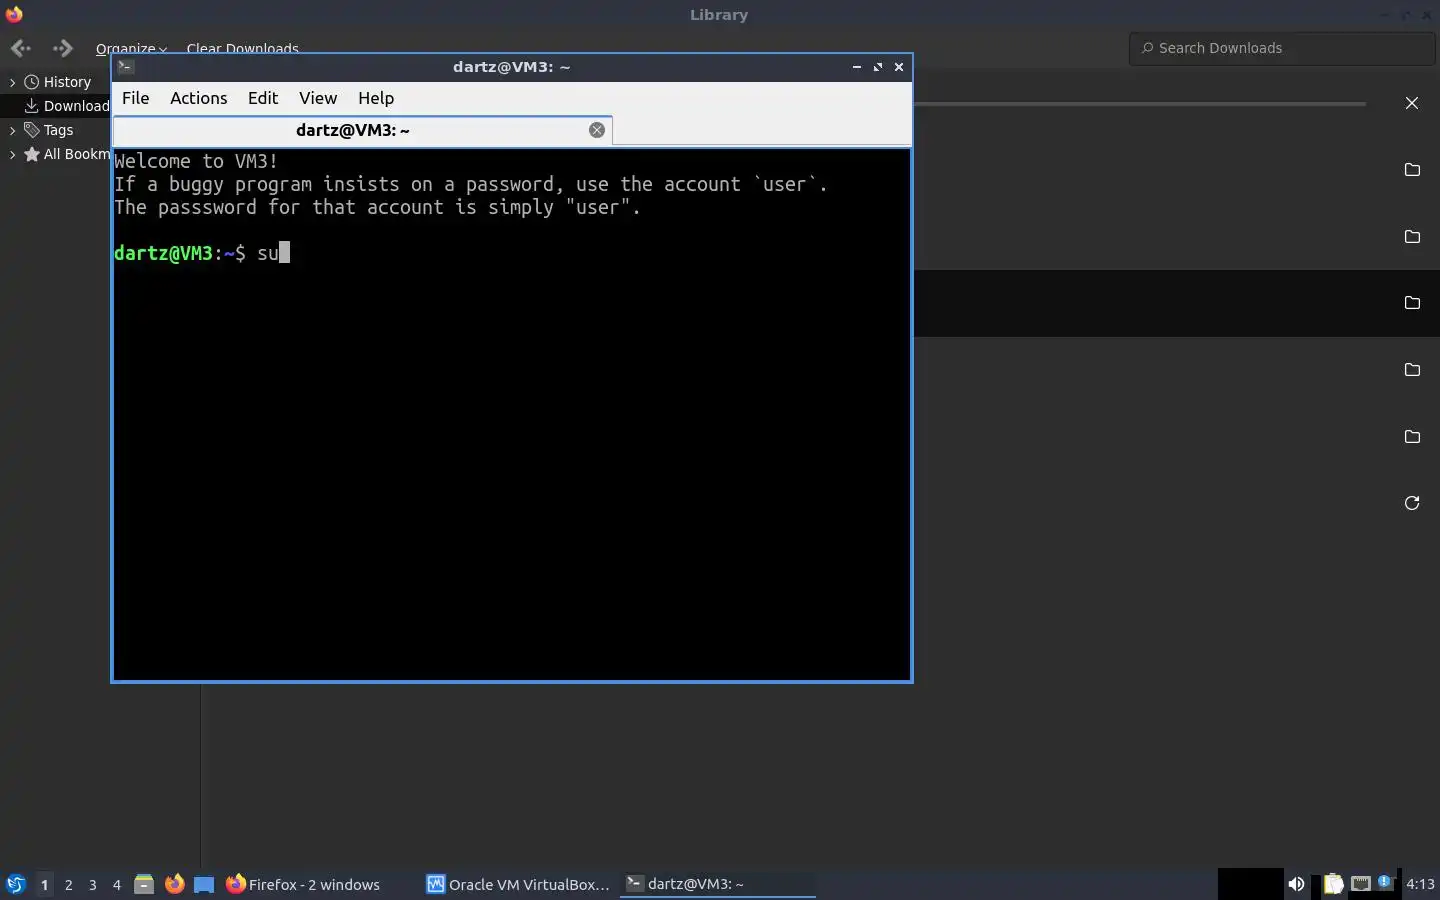Expand the Tags tree node
Screen dimensions: 1440x900
tap(12, 130)
